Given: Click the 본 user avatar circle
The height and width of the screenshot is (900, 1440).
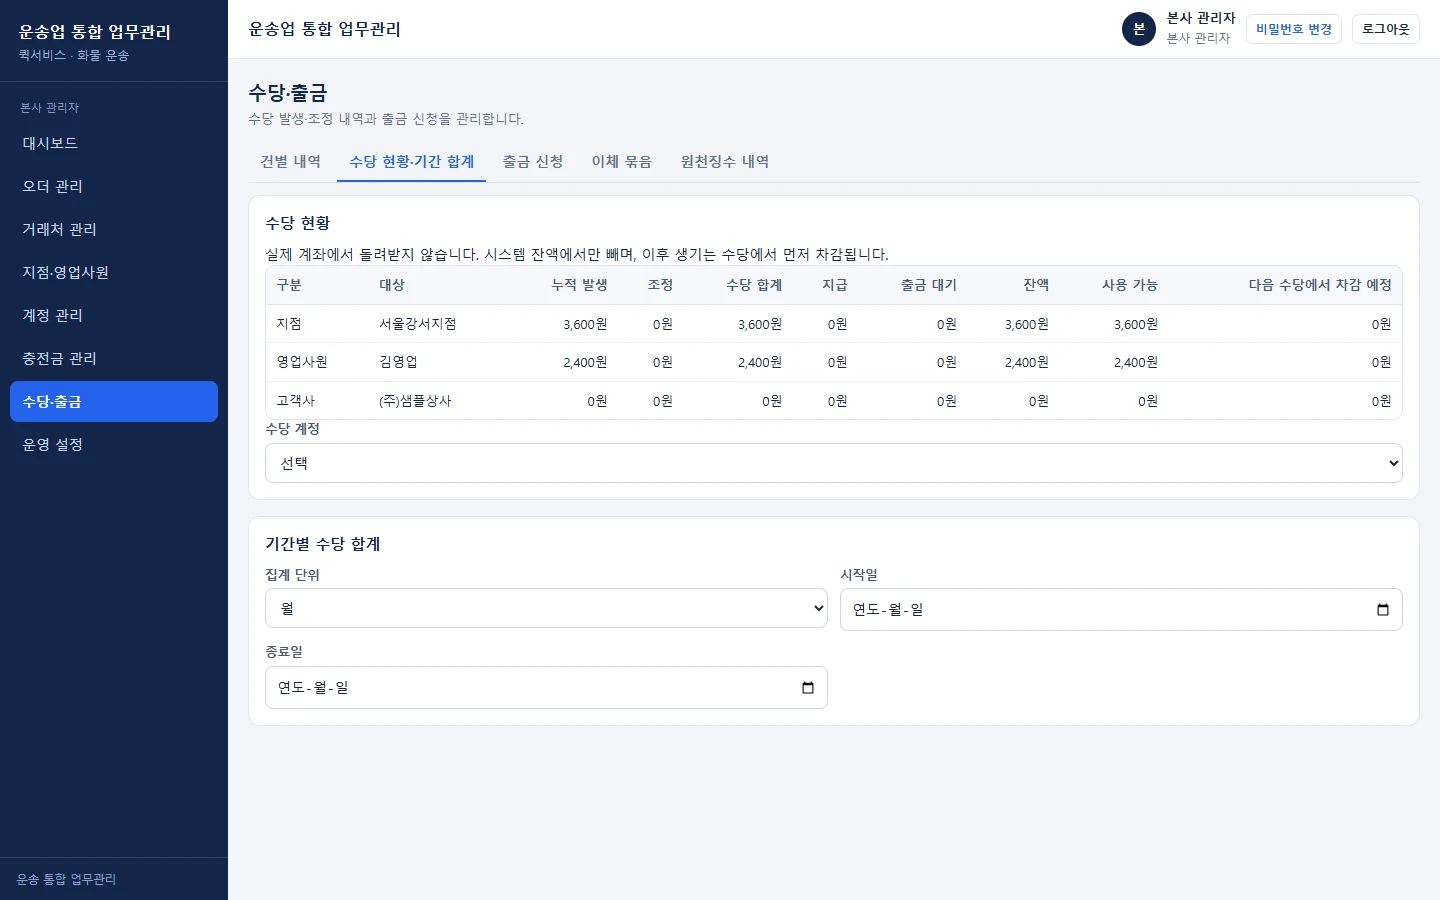Looking at the screenshot, I should coord(1139,29).
